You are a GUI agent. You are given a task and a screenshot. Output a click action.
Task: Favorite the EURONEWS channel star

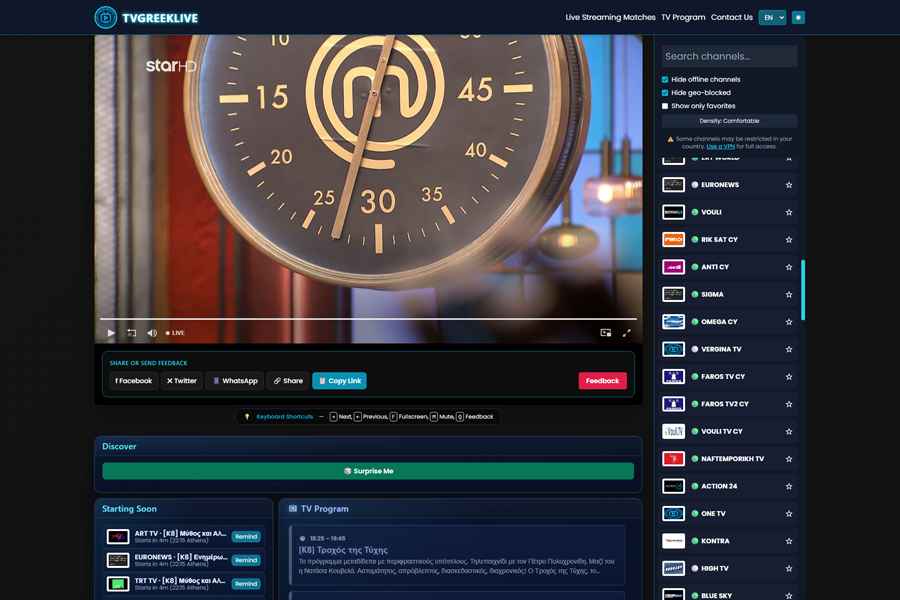[789, 185]
